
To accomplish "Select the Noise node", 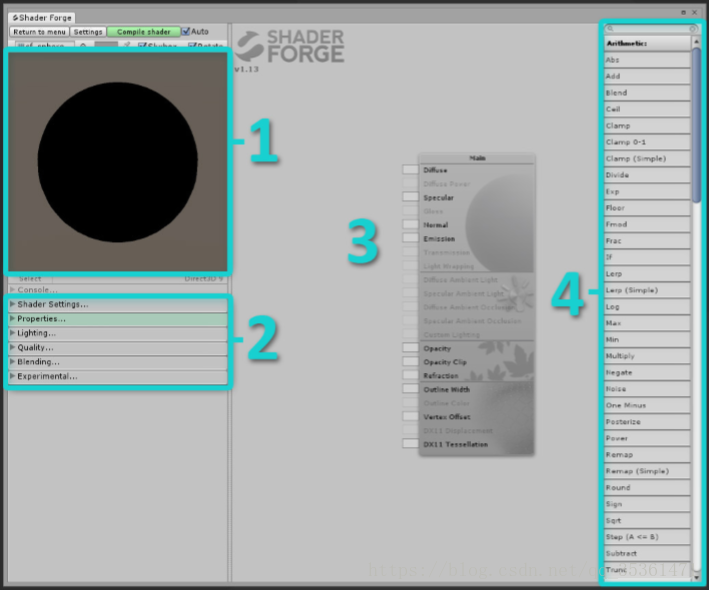I will pos(648,389).
